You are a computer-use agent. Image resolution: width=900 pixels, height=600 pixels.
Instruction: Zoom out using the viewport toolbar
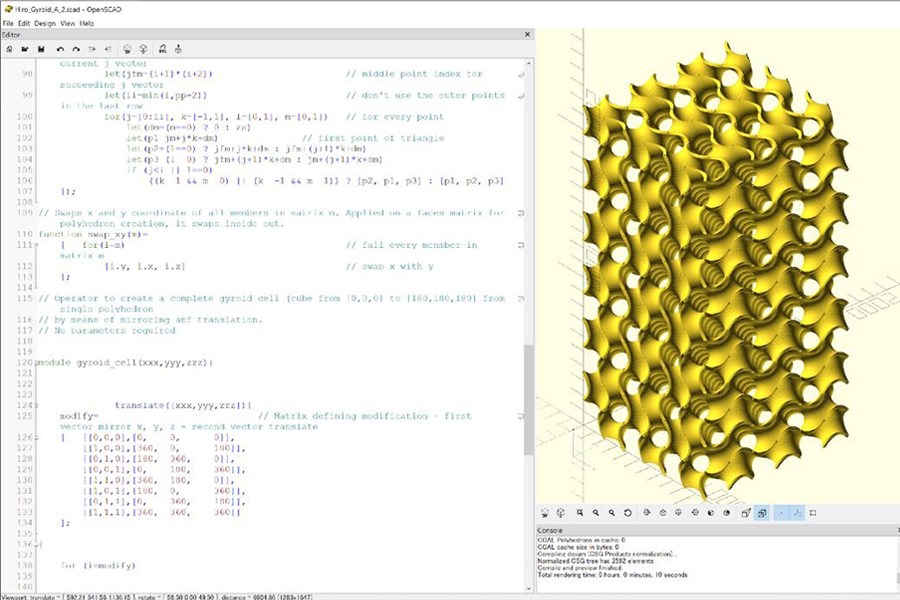point(612,513)
